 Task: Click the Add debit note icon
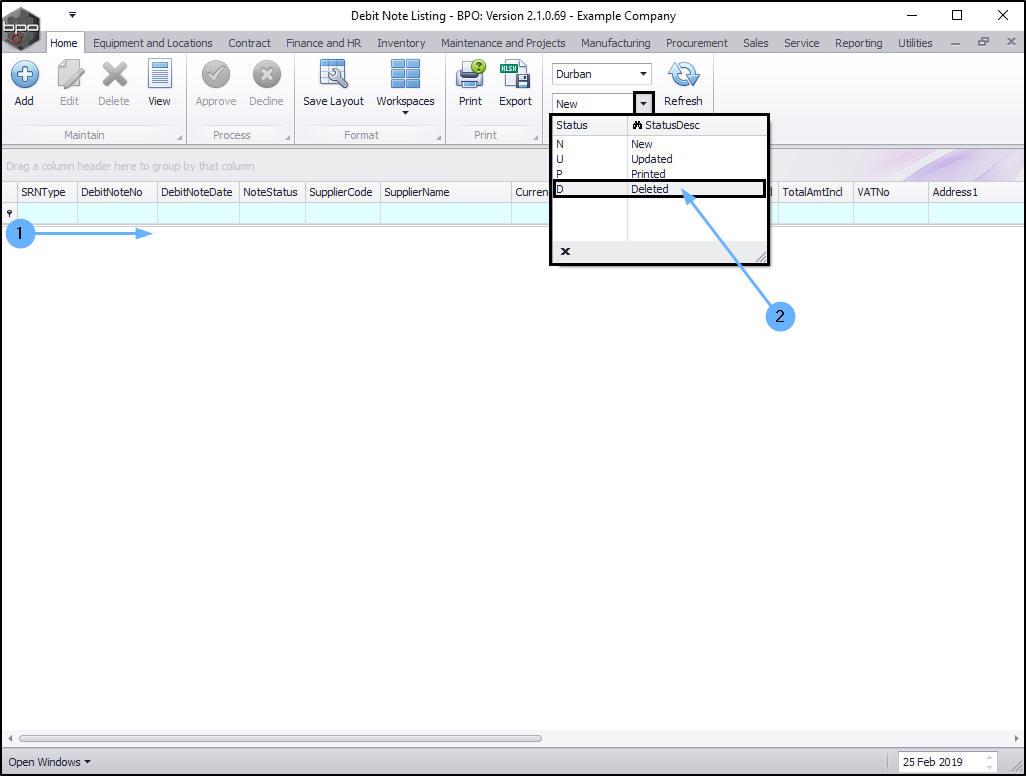(x=24, y=75)
